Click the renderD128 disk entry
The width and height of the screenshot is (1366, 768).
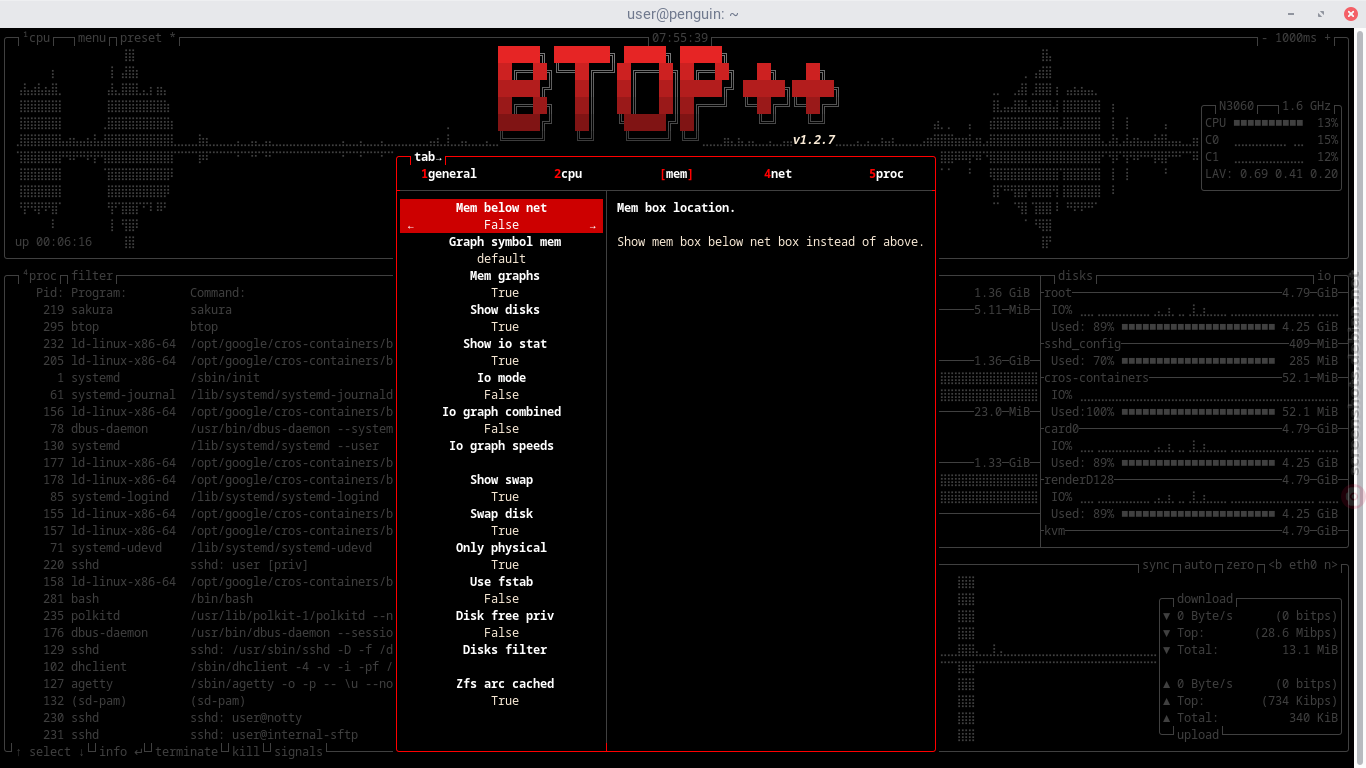coord(1079,480)
